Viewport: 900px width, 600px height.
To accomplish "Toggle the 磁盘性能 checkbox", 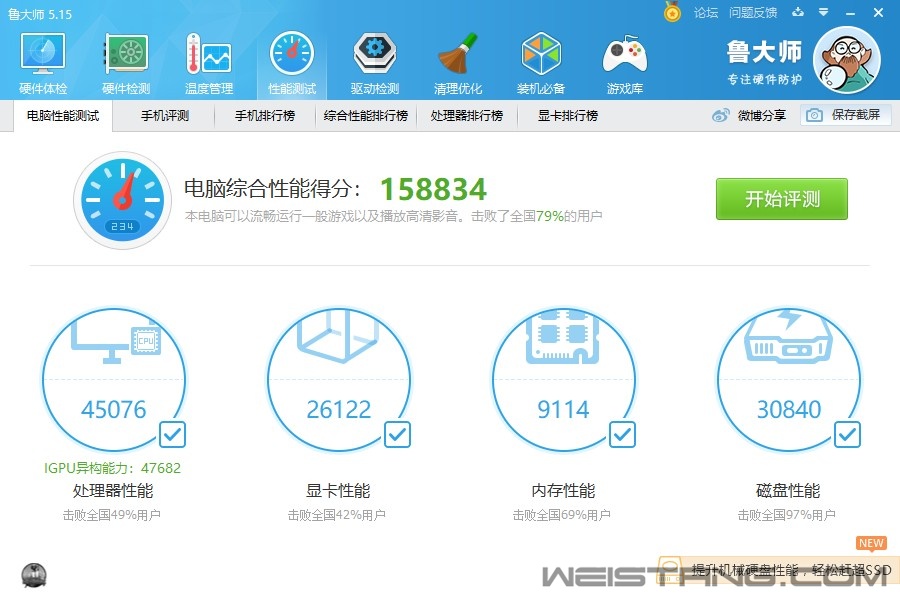I will tap(847, 435).
